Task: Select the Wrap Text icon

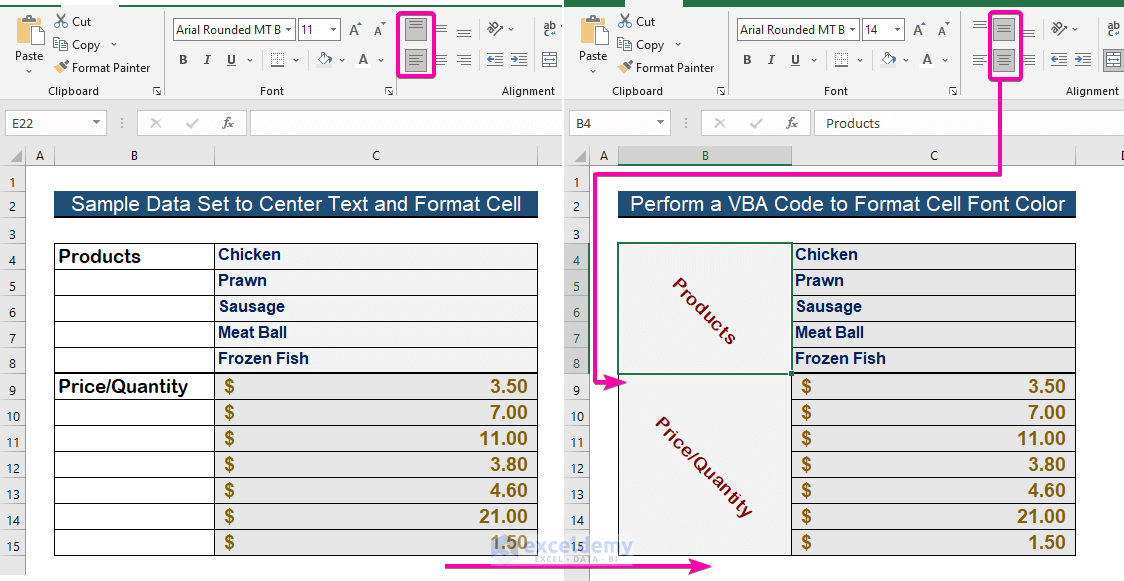Action: pos(549,27)
